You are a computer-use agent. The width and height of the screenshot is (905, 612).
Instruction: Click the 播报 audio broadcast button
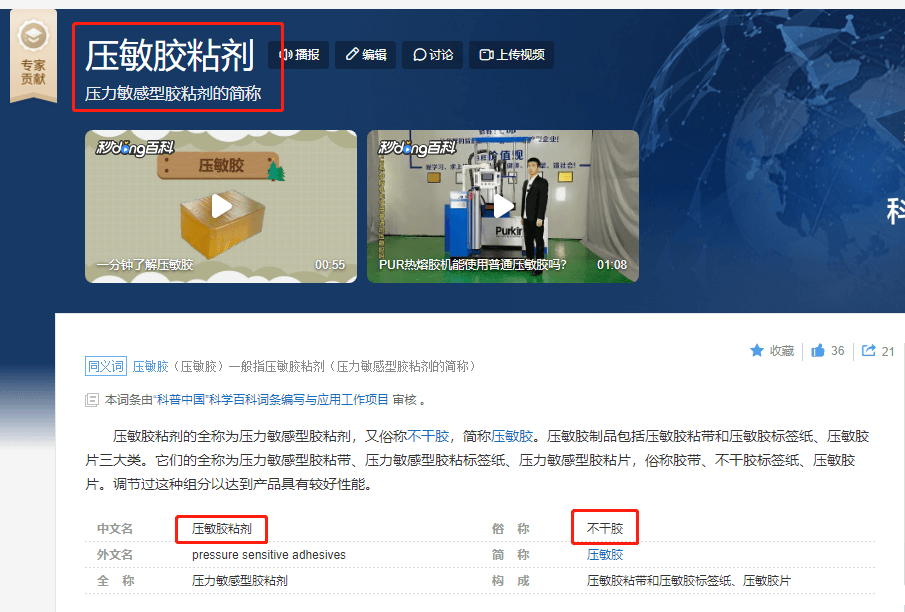tap(299, 55)
